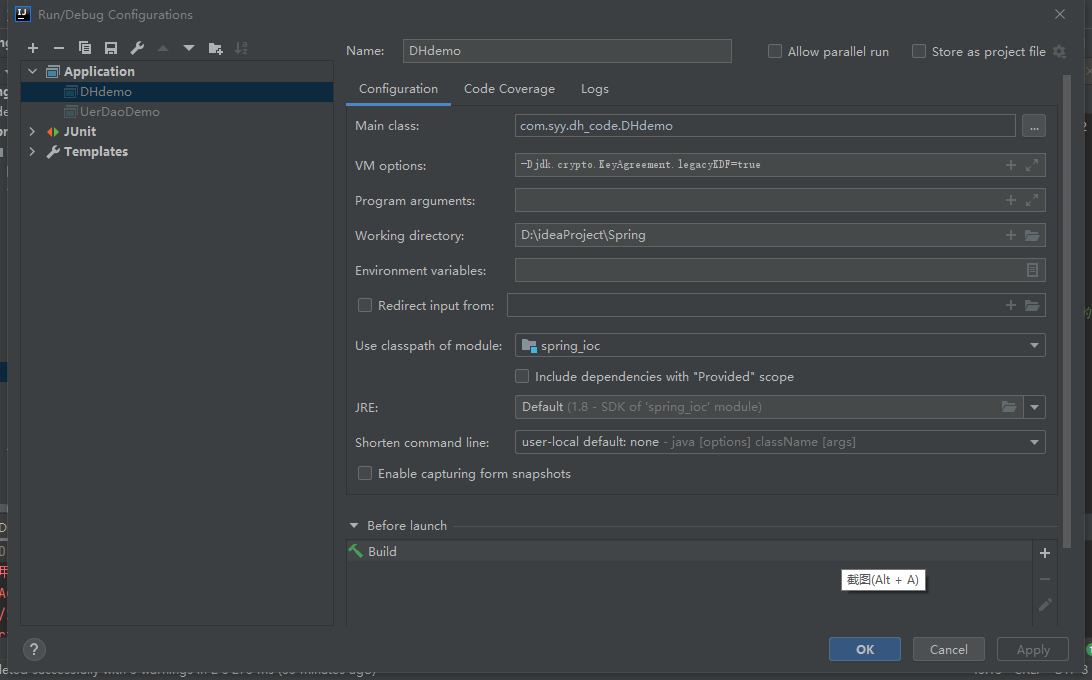The width and height of the screenshot is (1092, 680).
Task: Open edit templates wrench icon
Action: click(137, 48)
